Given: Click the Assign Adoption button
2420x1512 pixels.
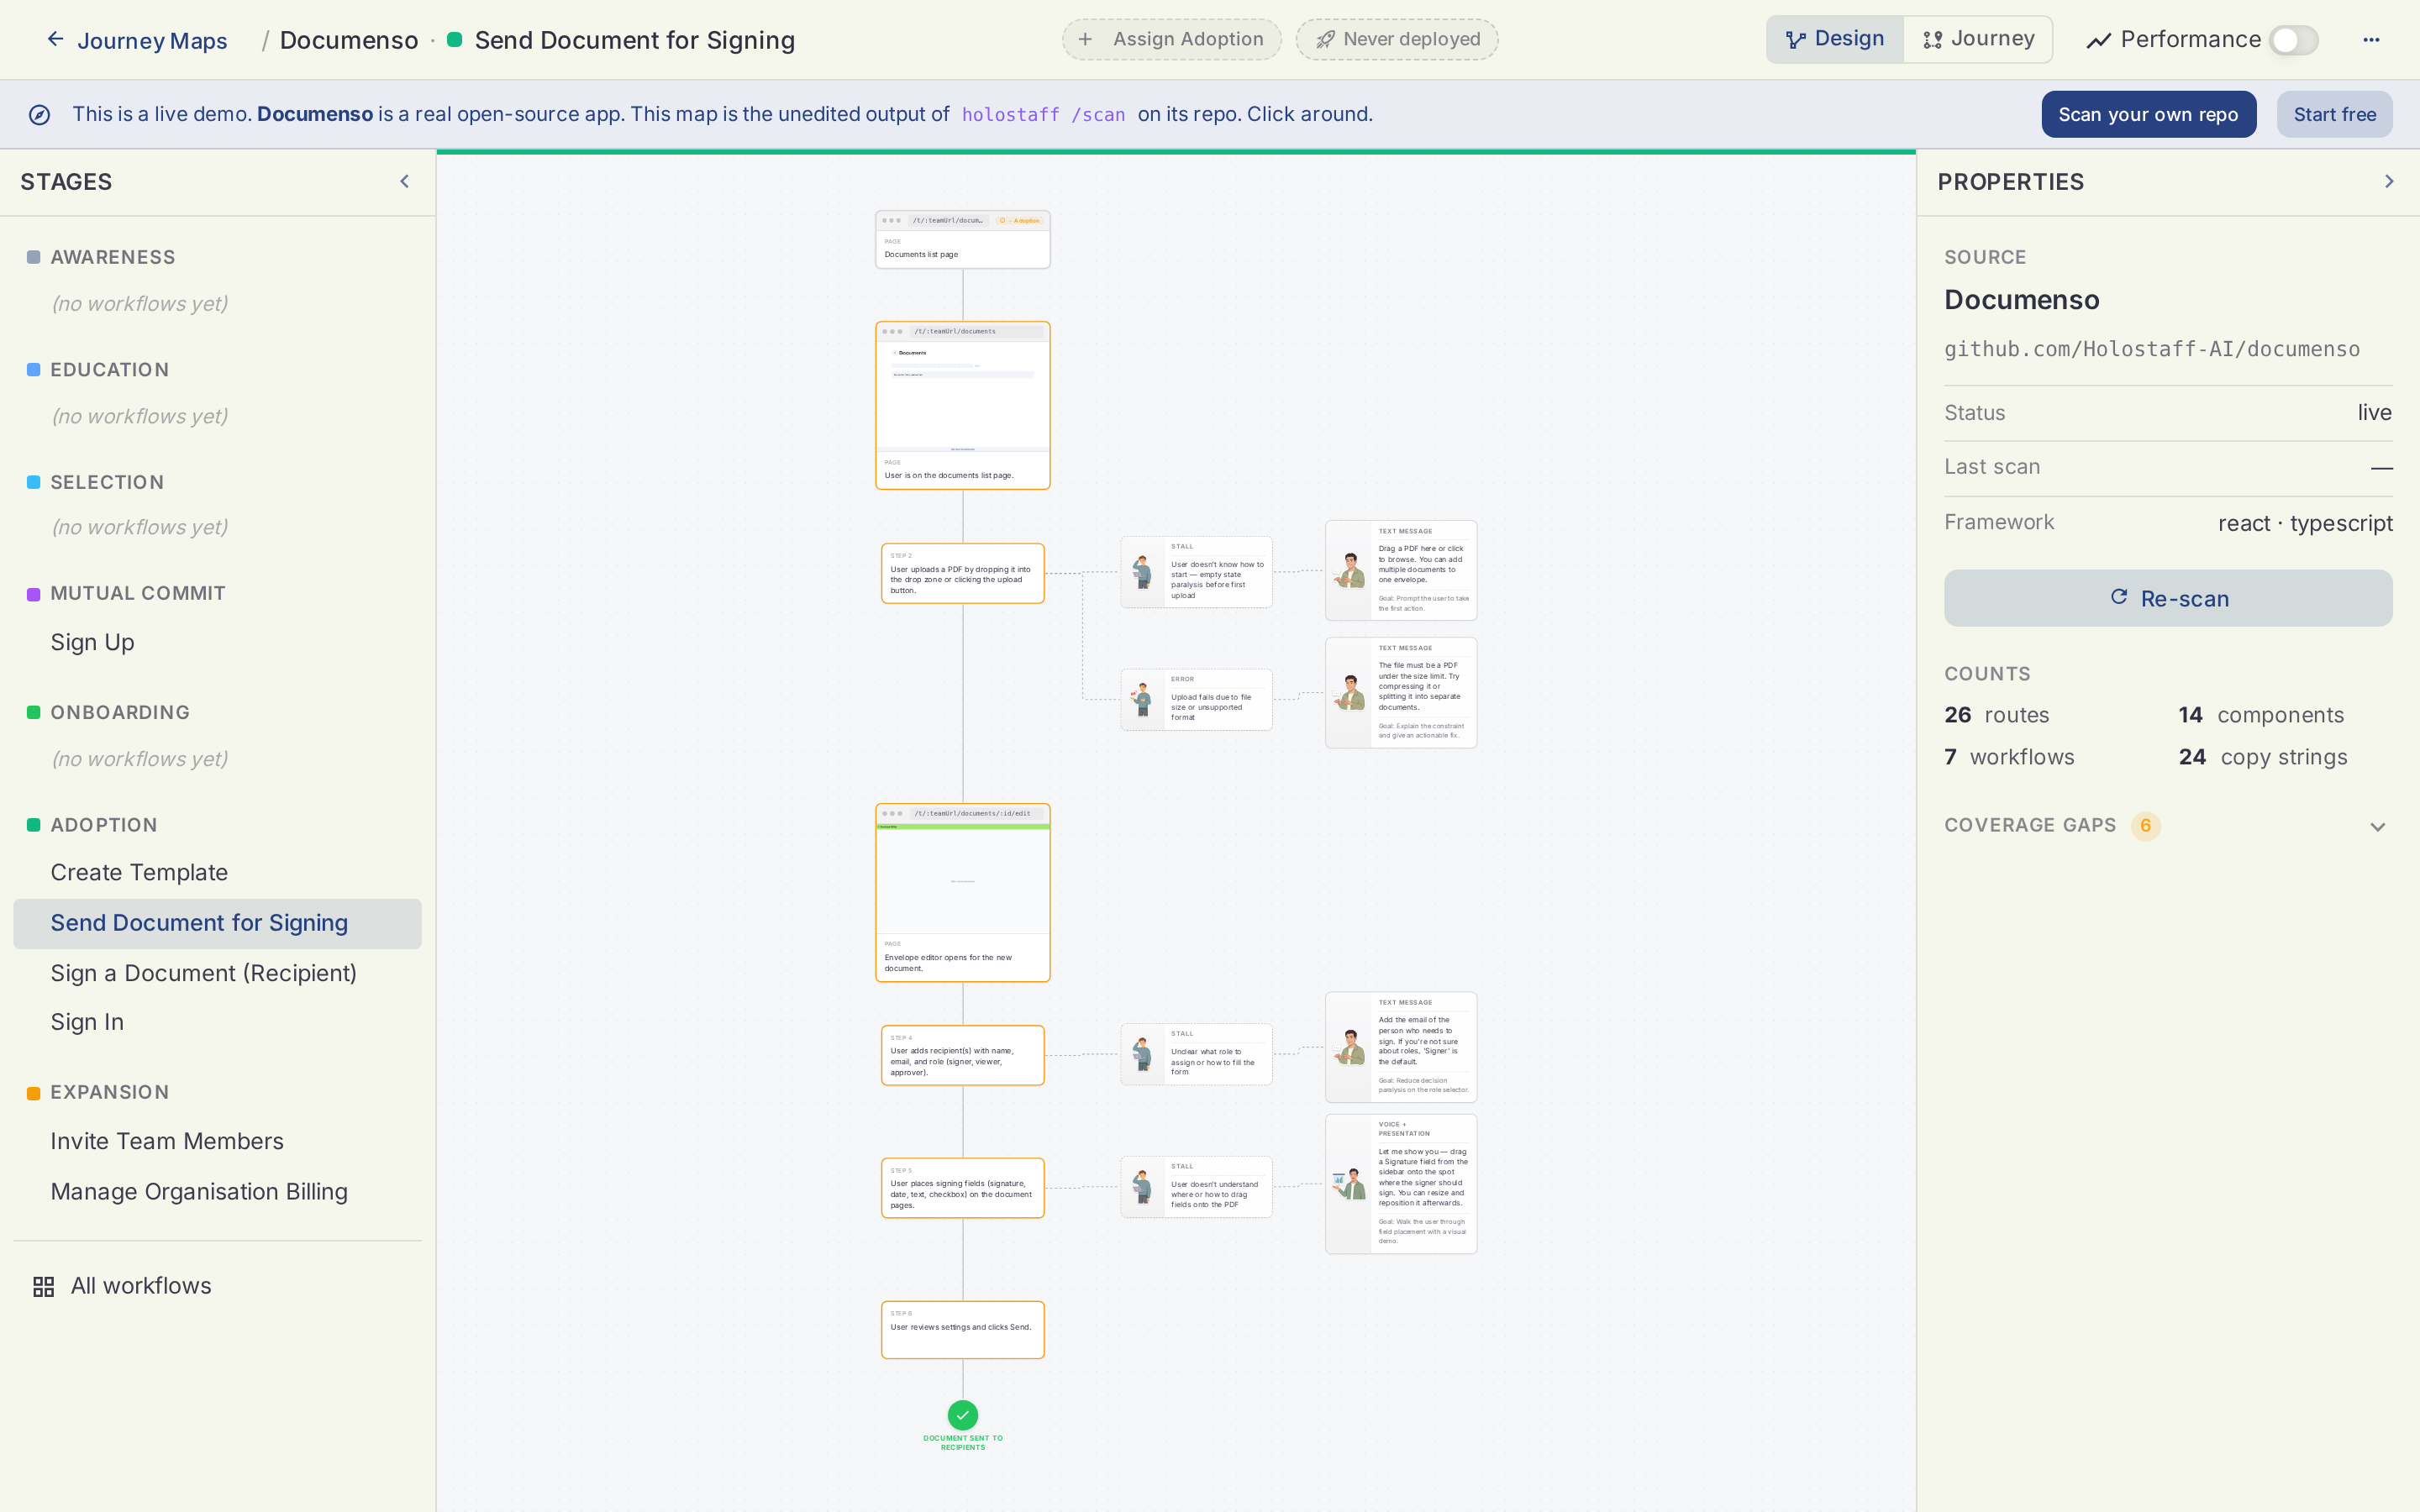Looking at the screenshot, I should [x=1171, y=39].
